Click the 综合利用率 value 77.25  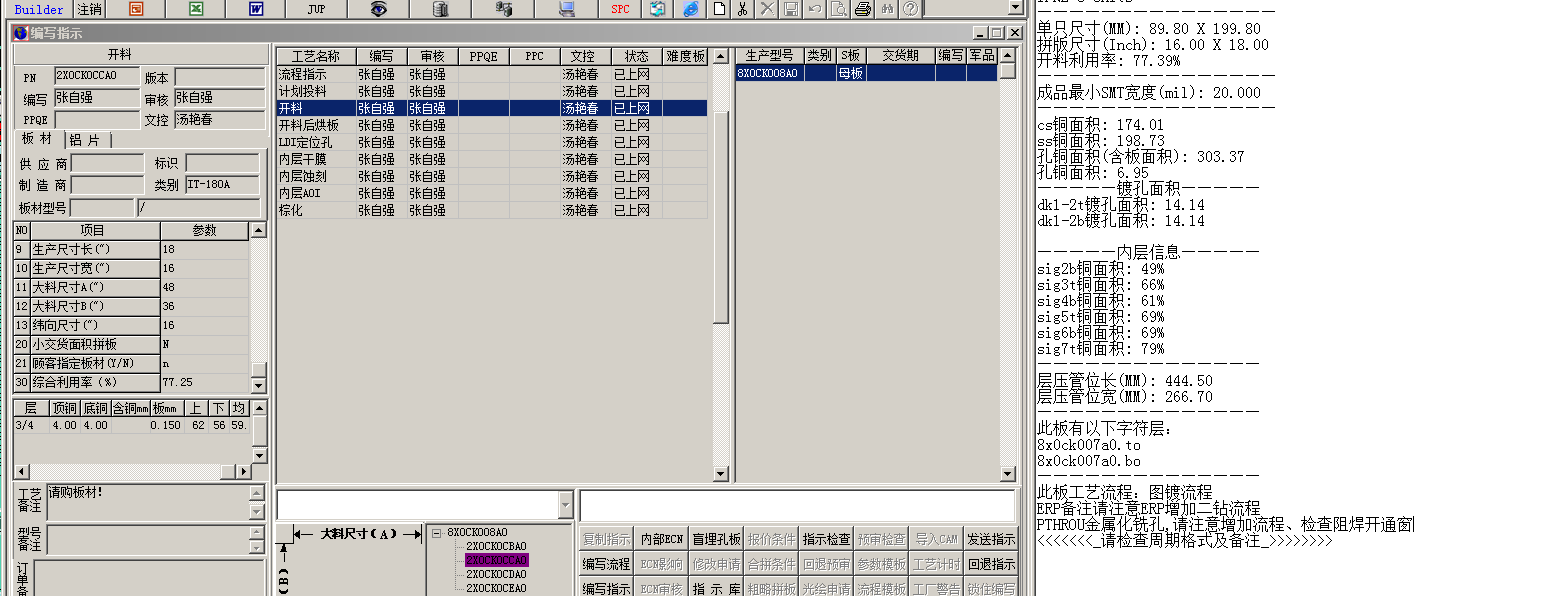(x=204, y=383)
